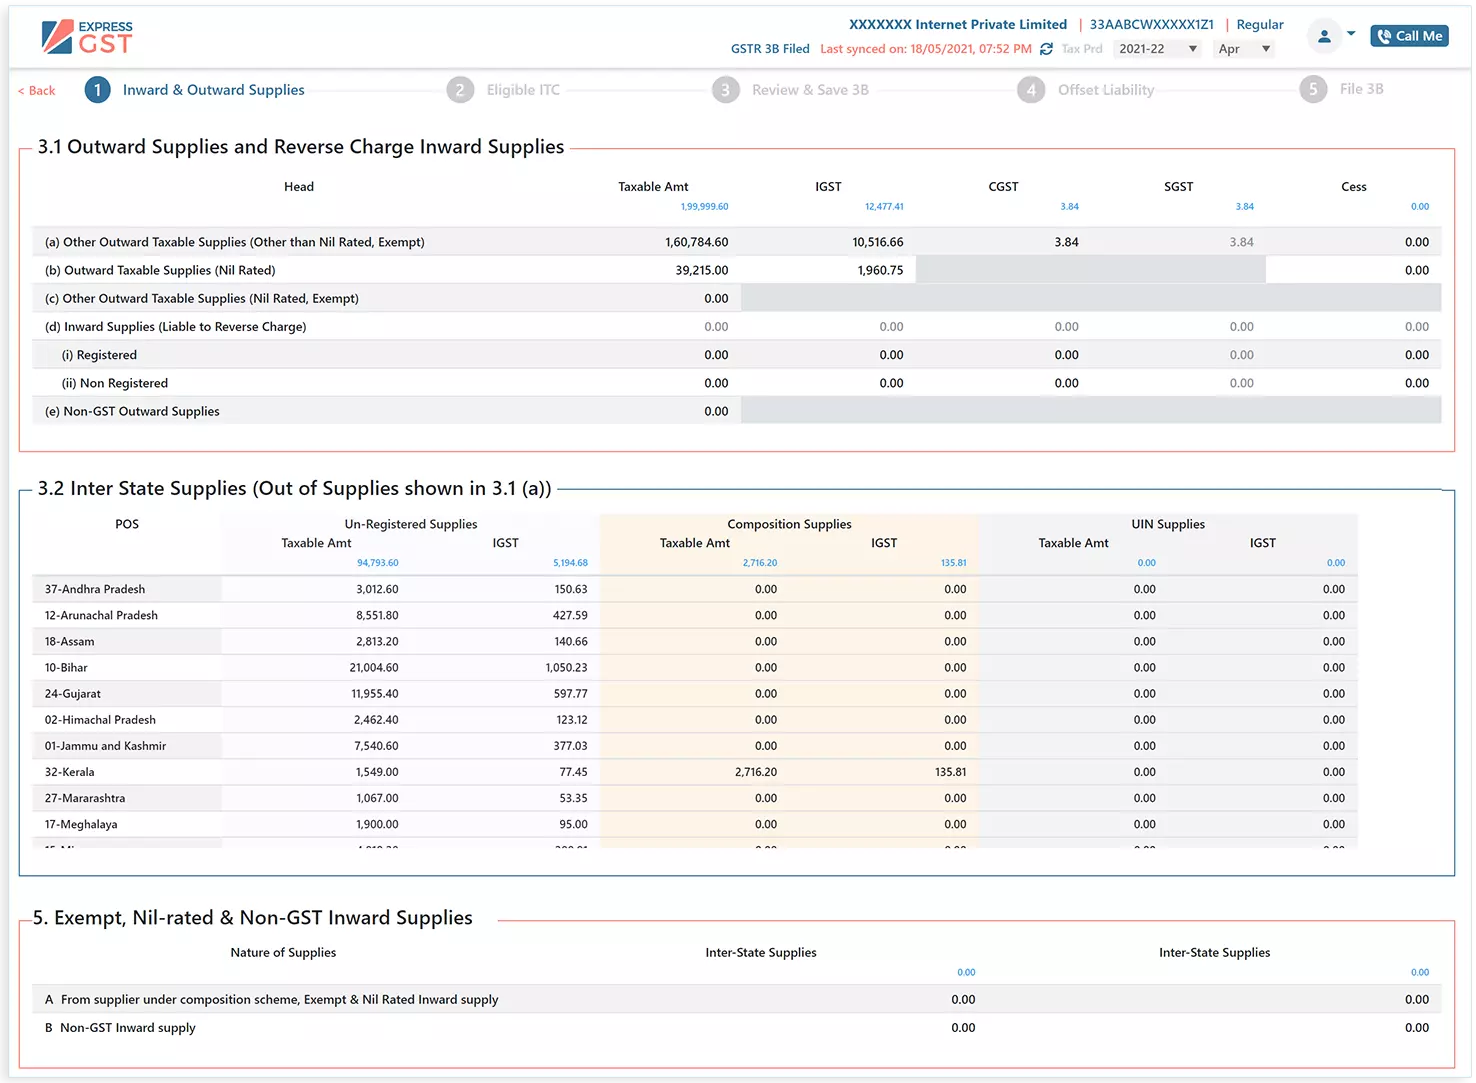1476x1083 pixels.
Task: Click the ExpressGST logo
Action: pos(87,37)
